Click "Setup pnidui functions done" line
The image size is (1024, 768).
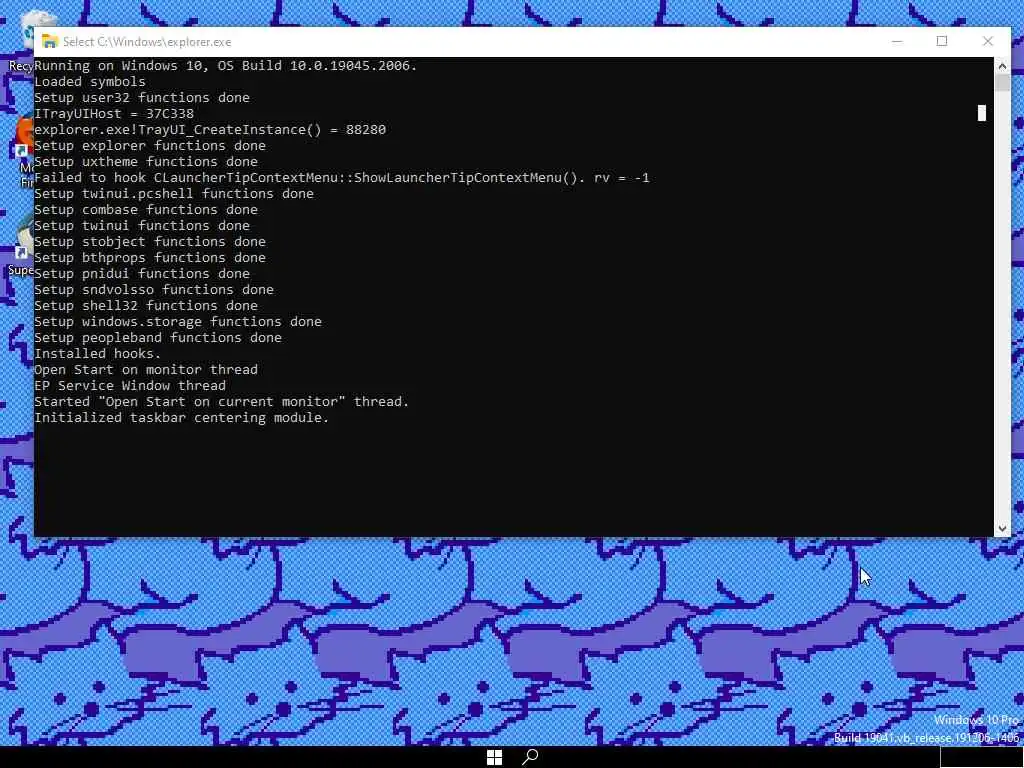(x=142, y=274)
